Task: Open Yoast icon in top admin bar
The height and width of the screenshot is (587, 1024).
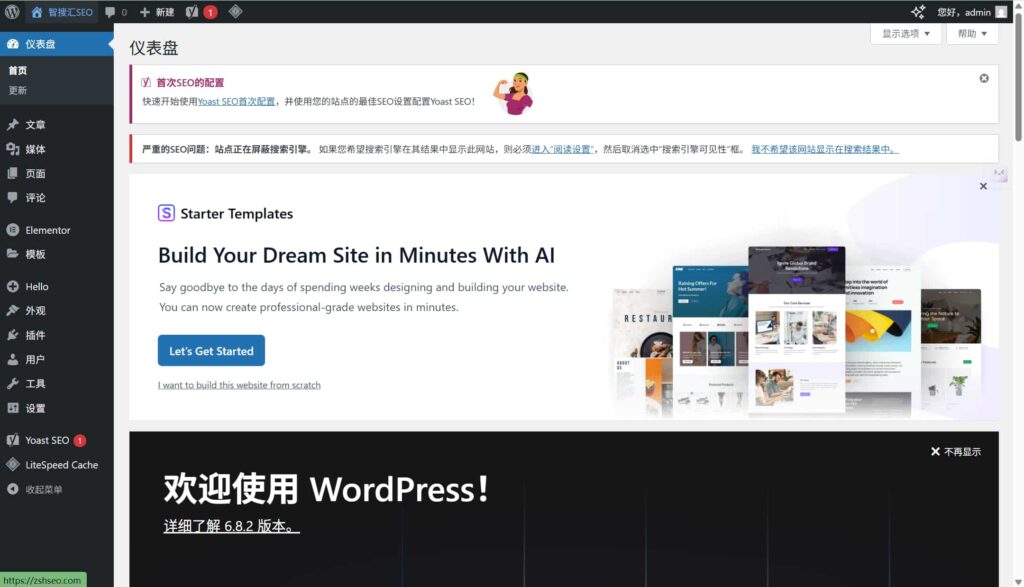Action: coord(191,12)
